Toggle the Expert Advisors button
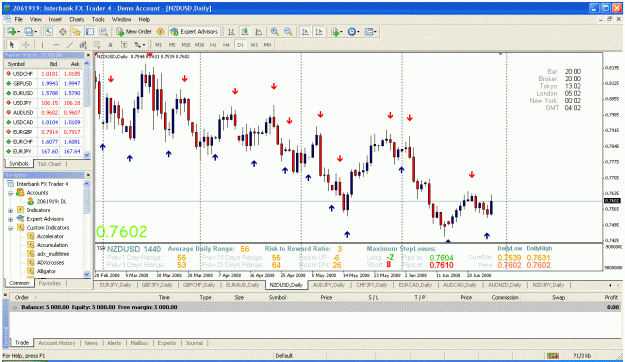The image size is (625, 362). tap(194, 31)
